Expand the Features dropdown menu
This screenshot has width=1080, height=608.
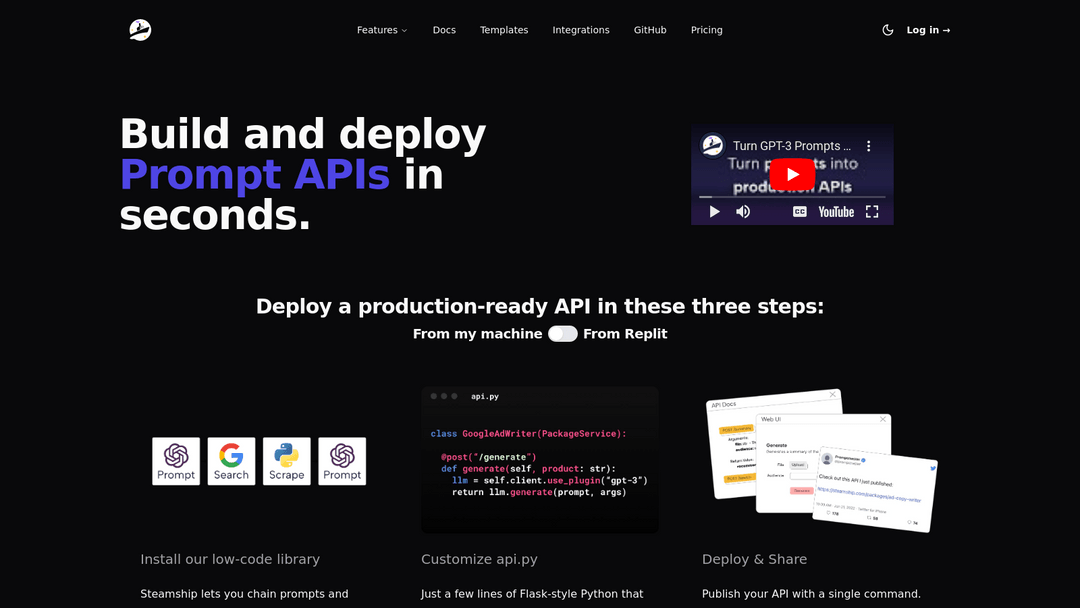pos(382,30)
